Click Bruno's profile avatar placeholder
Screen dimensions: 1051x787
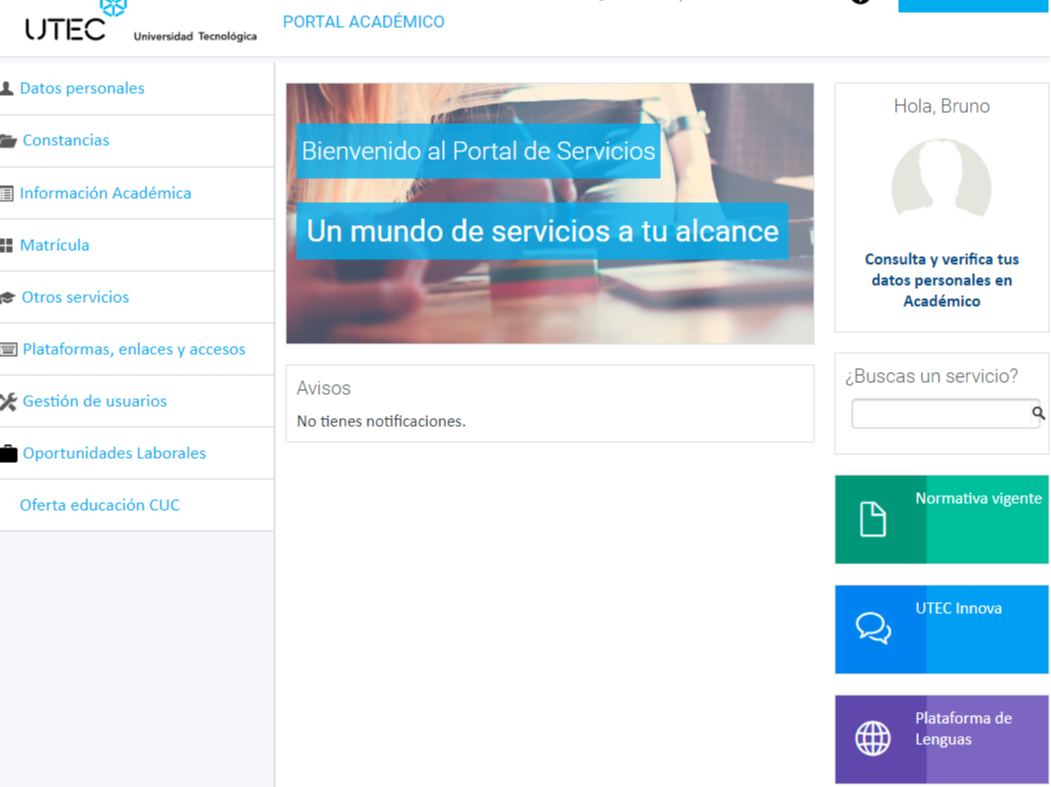coord(941,180)
